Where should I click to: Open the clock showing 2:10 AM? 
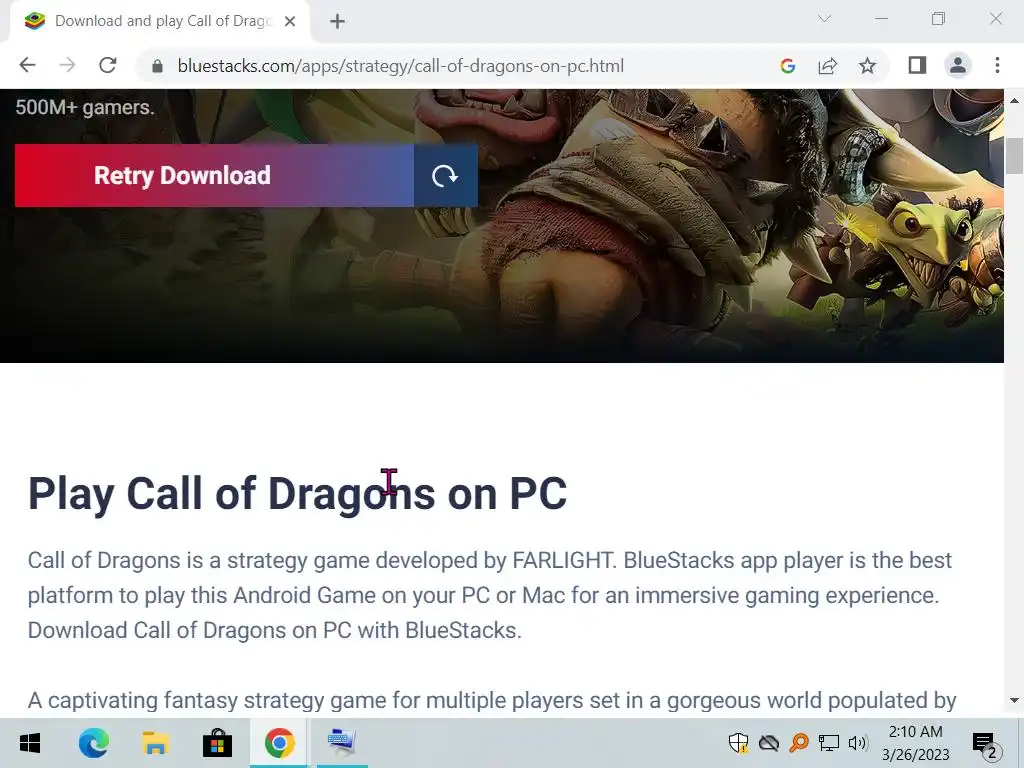click(916, 743)
